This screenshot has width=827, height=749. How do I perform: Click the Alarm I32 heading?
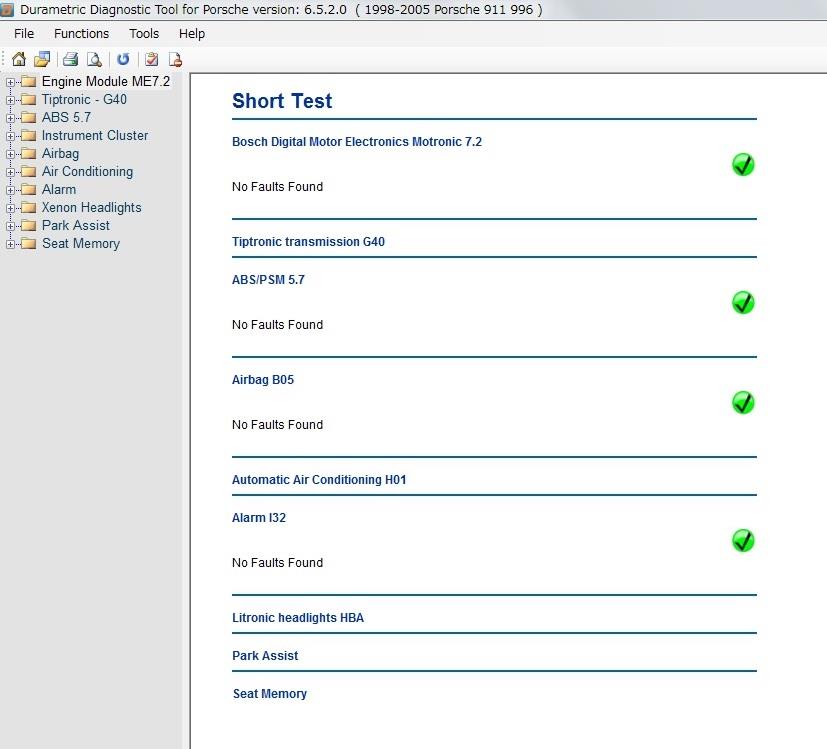pyautogui.click(x=259, y=517)
